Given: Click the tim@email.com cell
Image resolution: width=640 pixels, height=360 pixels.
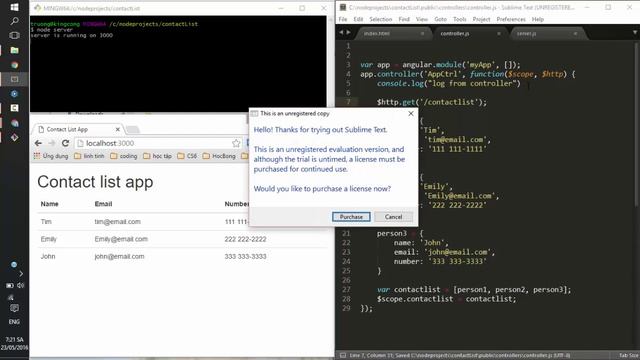Looking at the screenshot, I should 118,222.
